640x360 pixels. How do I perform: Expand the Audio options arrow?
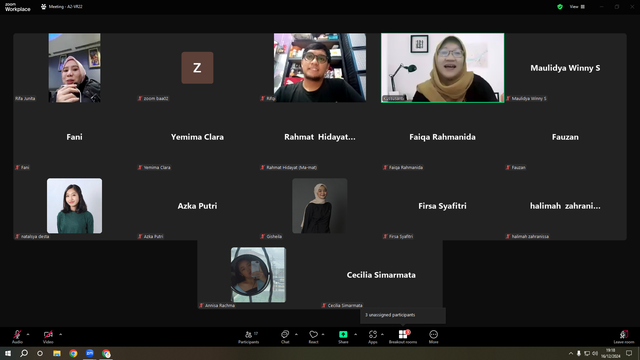tap(28, 334)
